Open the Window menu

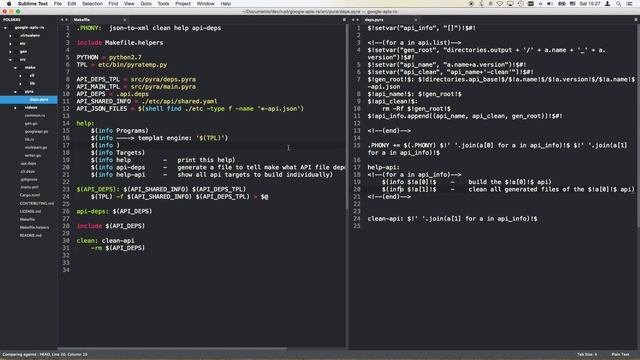click(x=205, y=4)
